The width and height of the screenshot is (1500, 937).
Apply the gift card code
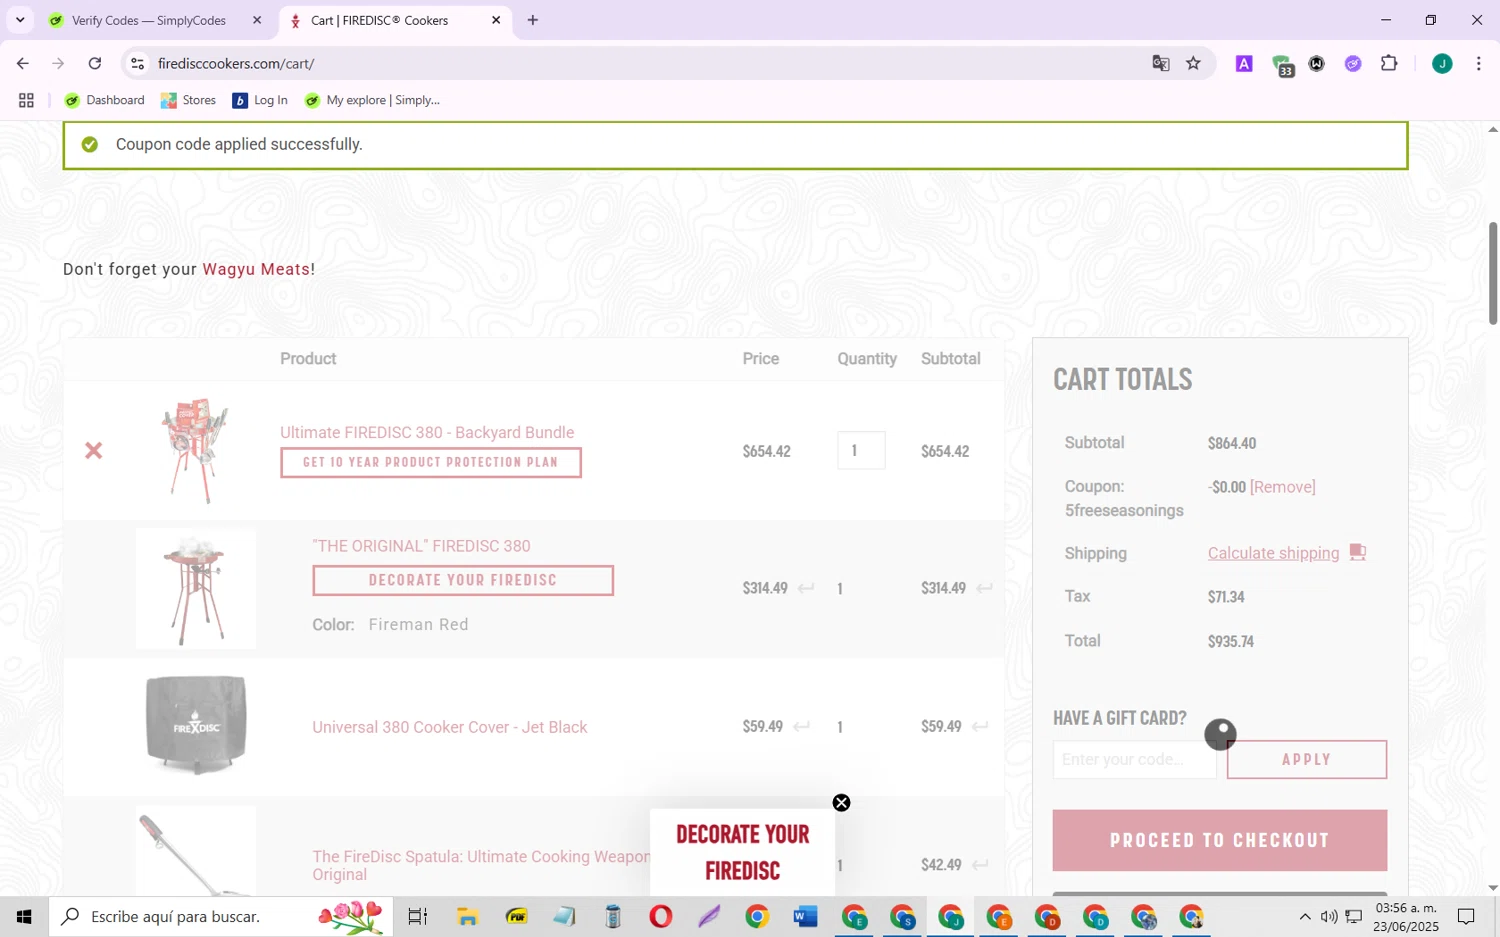(1306, 759)
